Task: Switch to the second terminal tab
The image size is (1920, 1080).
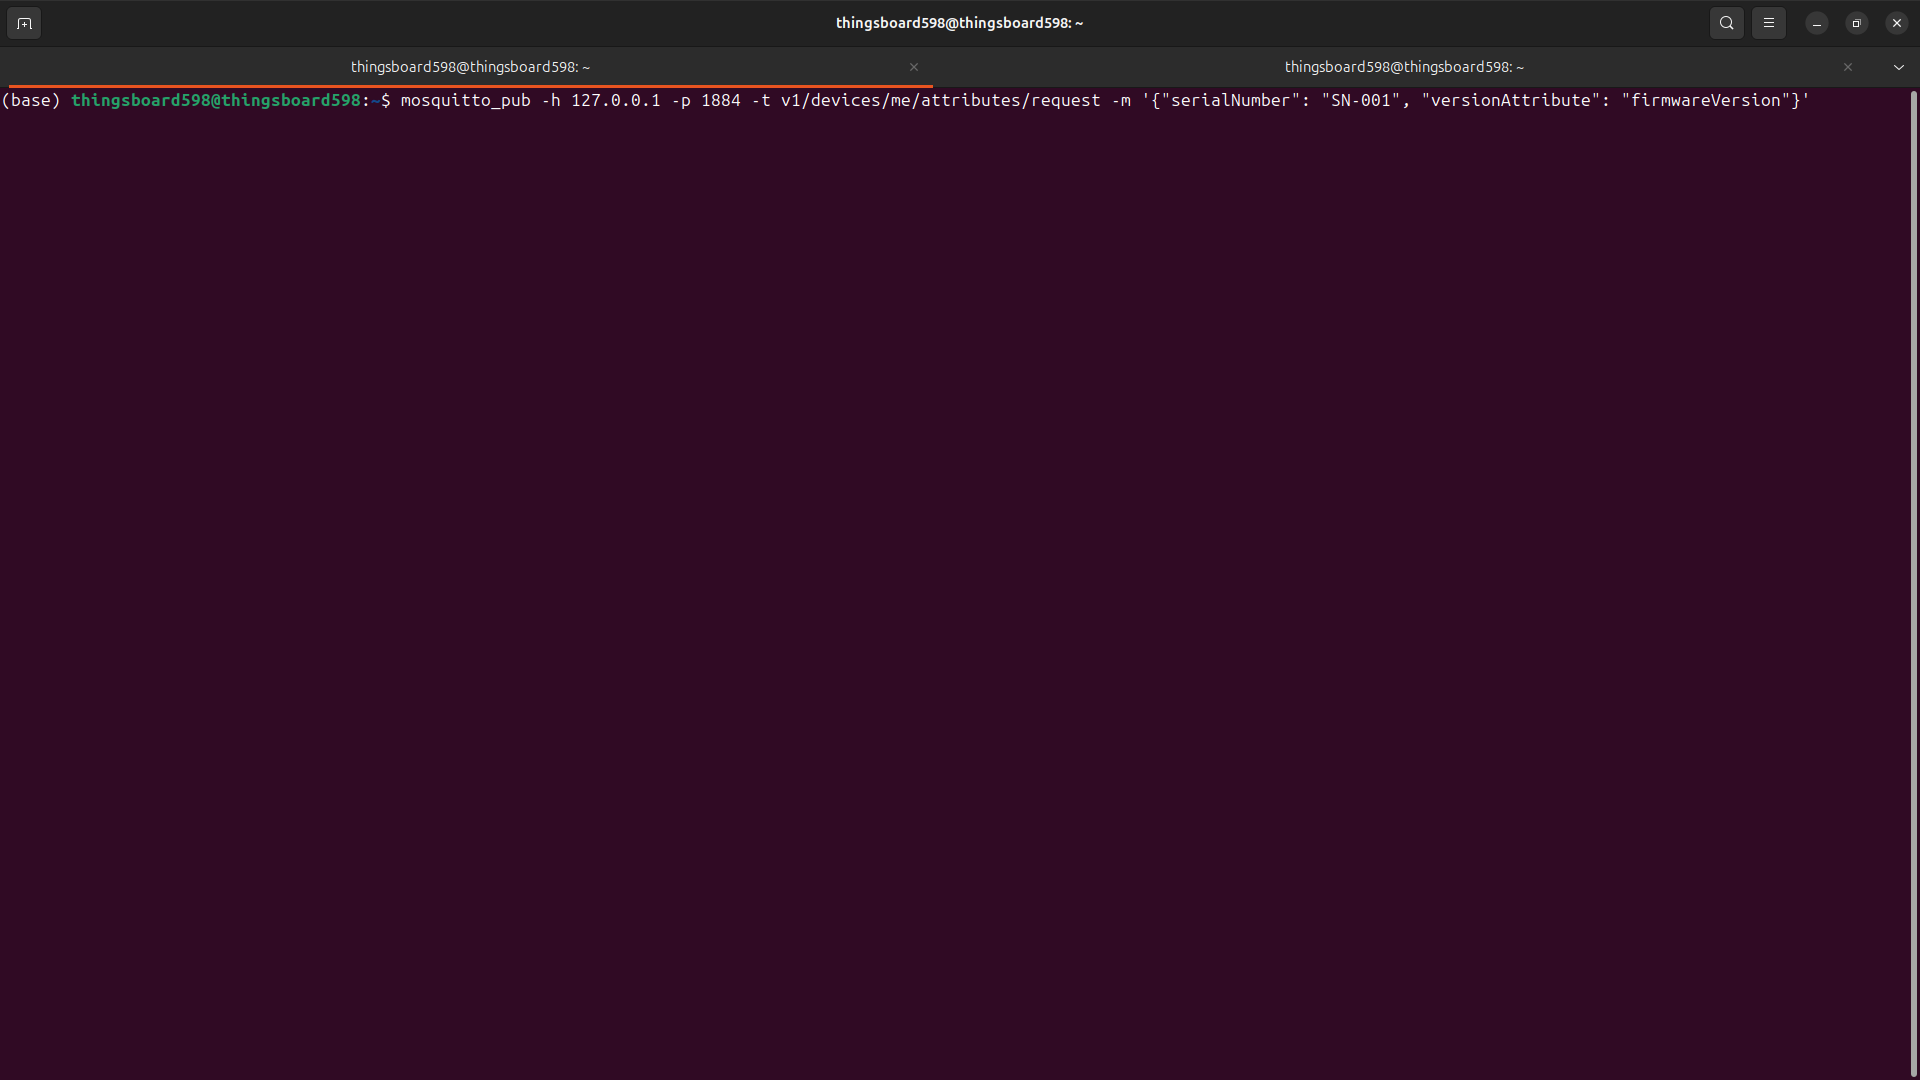Action: pos(1403,67)
